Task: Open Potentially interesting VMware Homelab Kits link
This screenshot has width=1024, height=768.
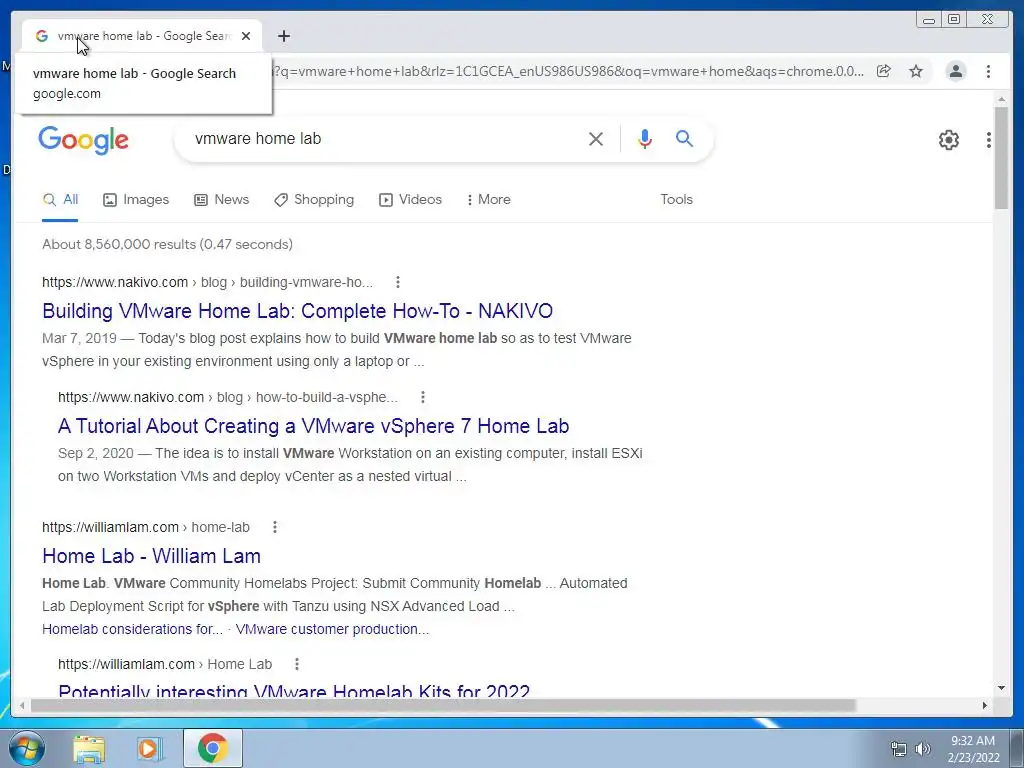Action: [294, 690]
